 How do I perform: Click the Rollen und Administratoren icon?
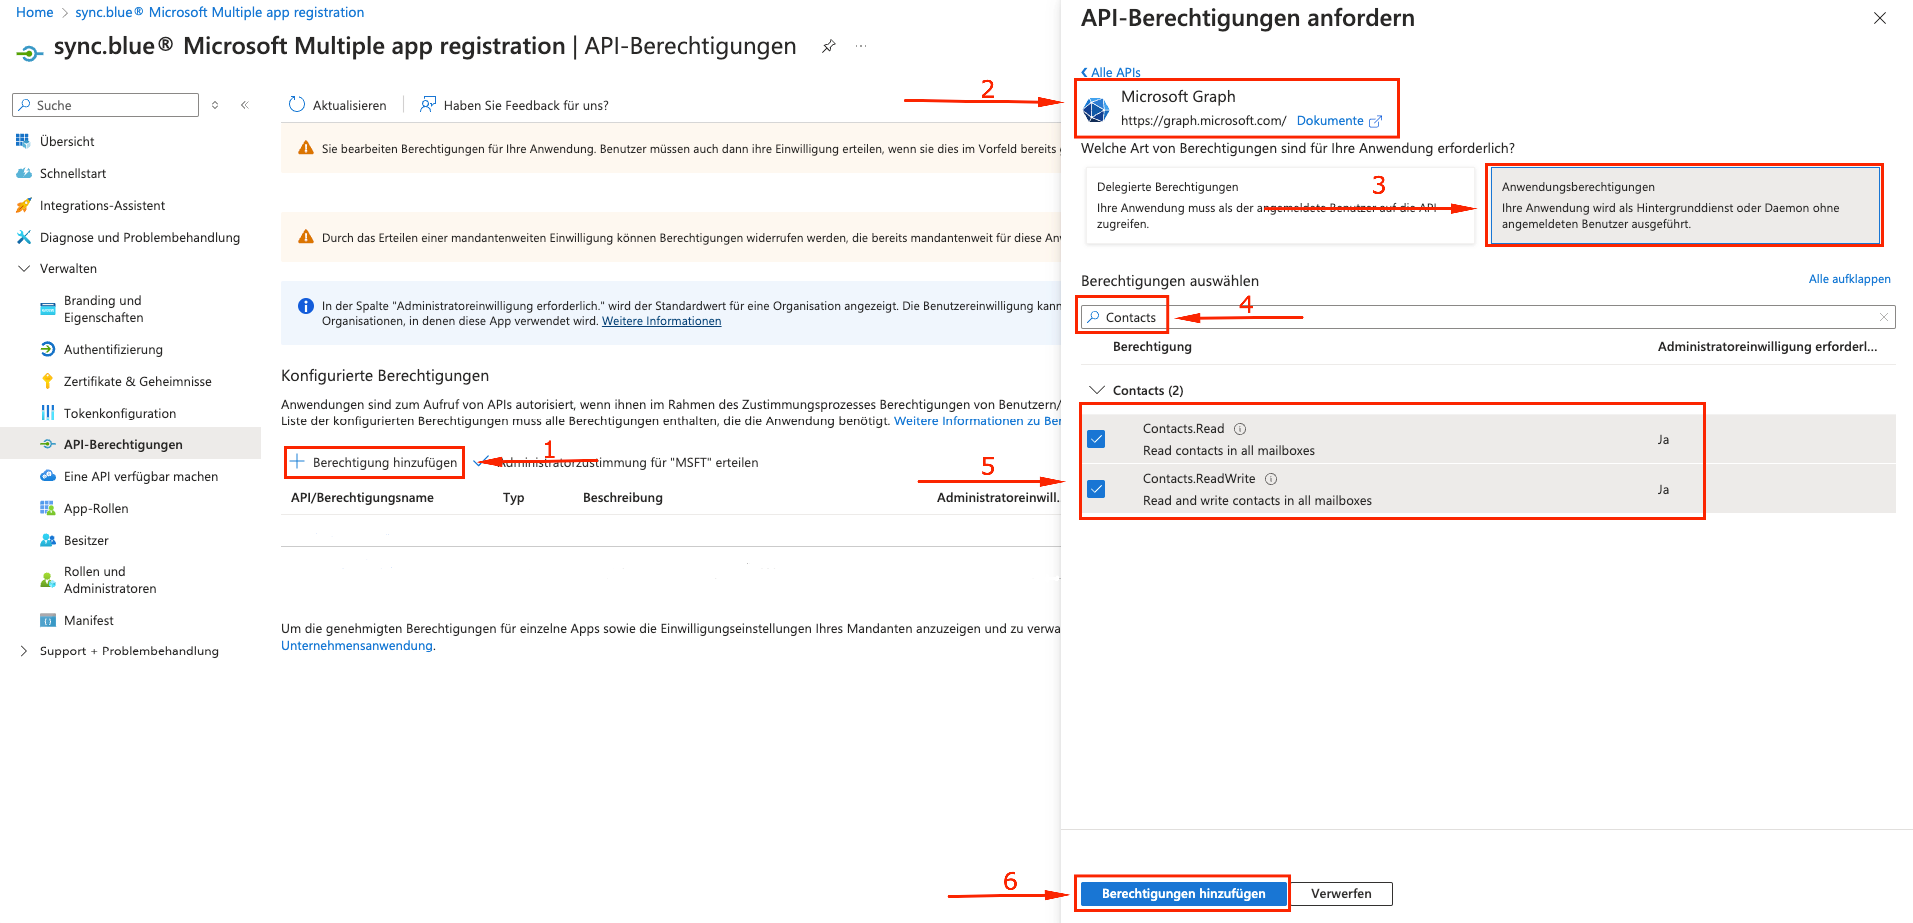pyautogui.click(x=48, y=580)
